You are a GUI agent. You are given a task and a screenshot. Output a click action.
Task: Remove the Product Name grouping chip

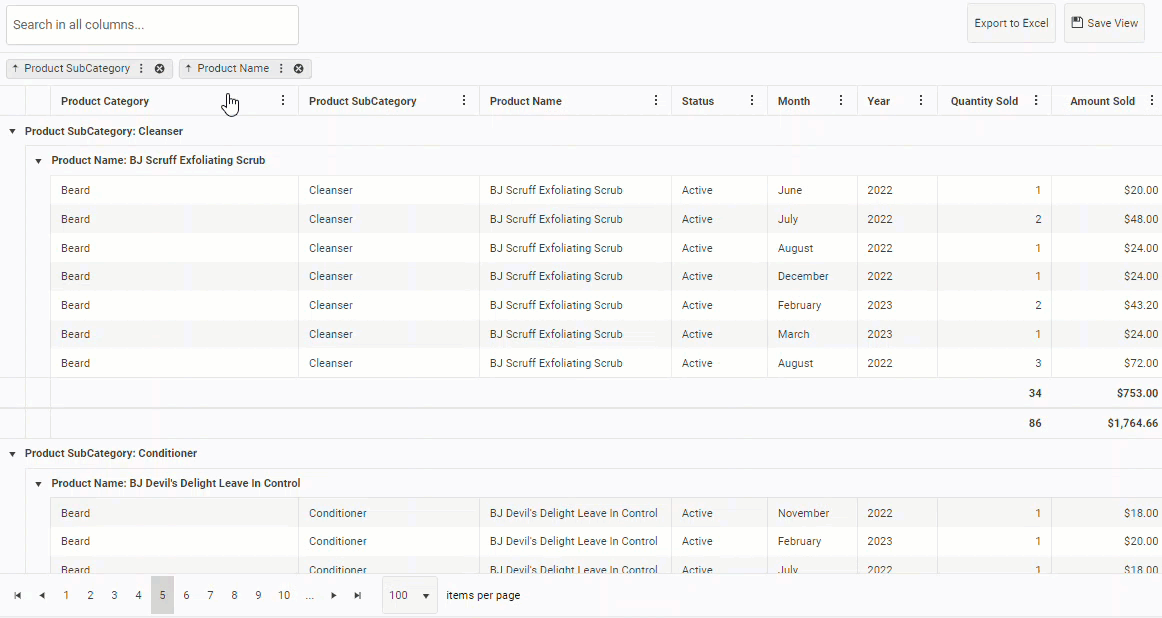click(299, 69)
